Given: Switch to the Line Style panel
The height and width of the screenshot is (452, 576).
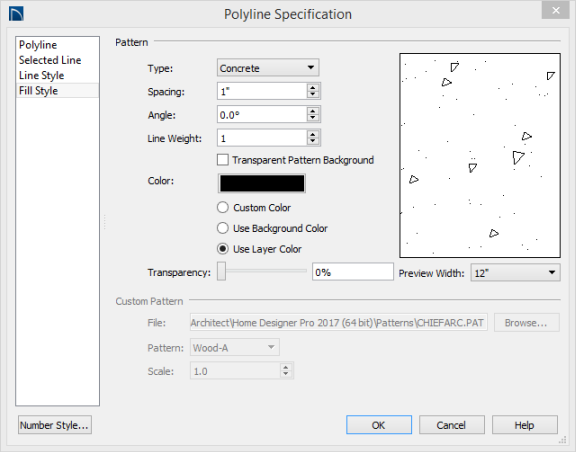Looking at the screenshot, I should pyautogui.click(x=42, y=75).
